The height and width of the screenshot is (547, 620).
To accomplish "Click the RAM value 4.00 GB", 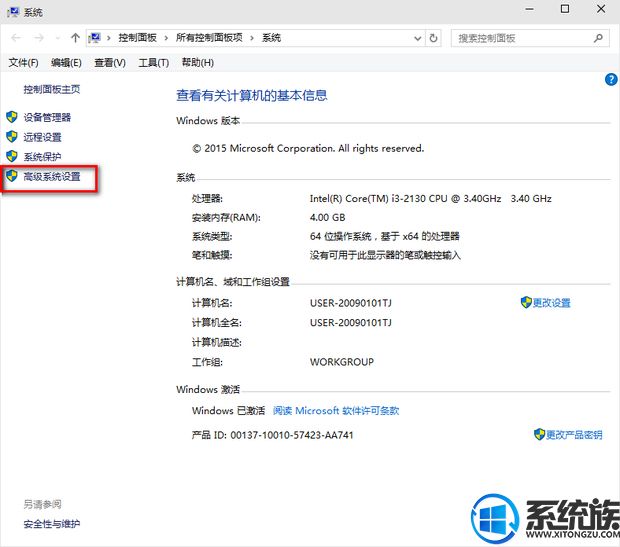I will [327, 218].
